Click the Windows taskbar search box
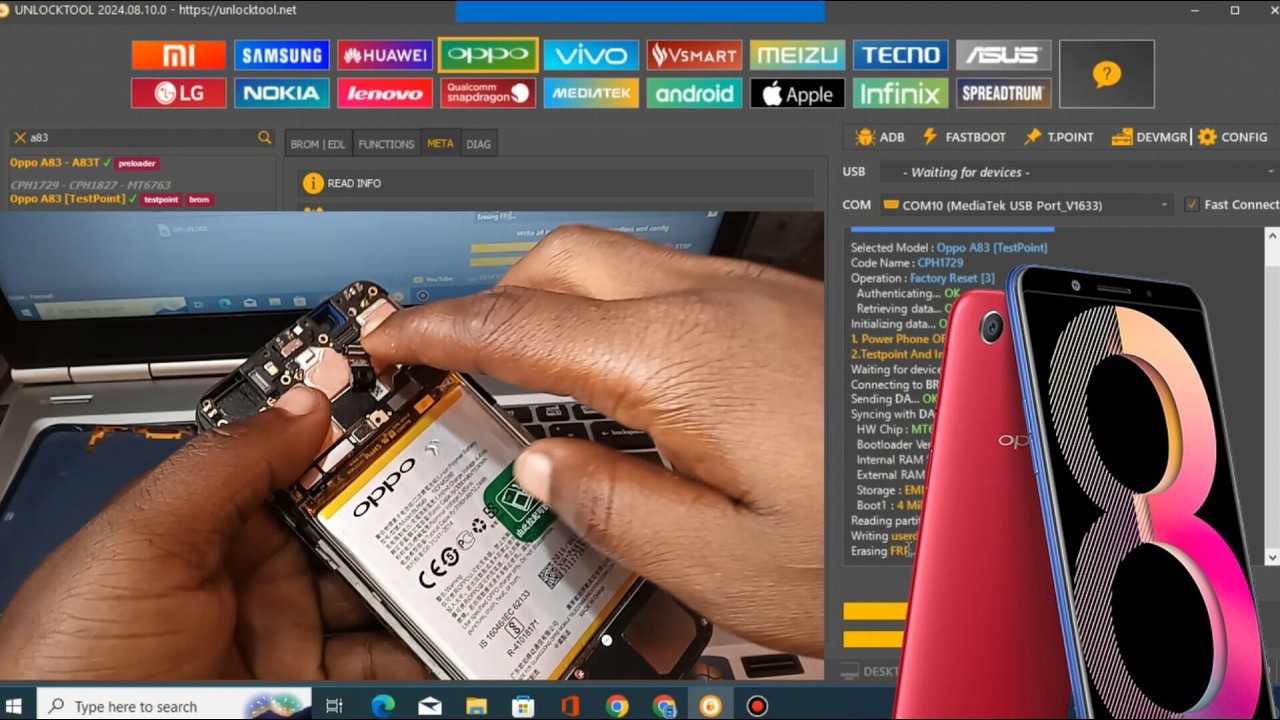 (174, 706)
